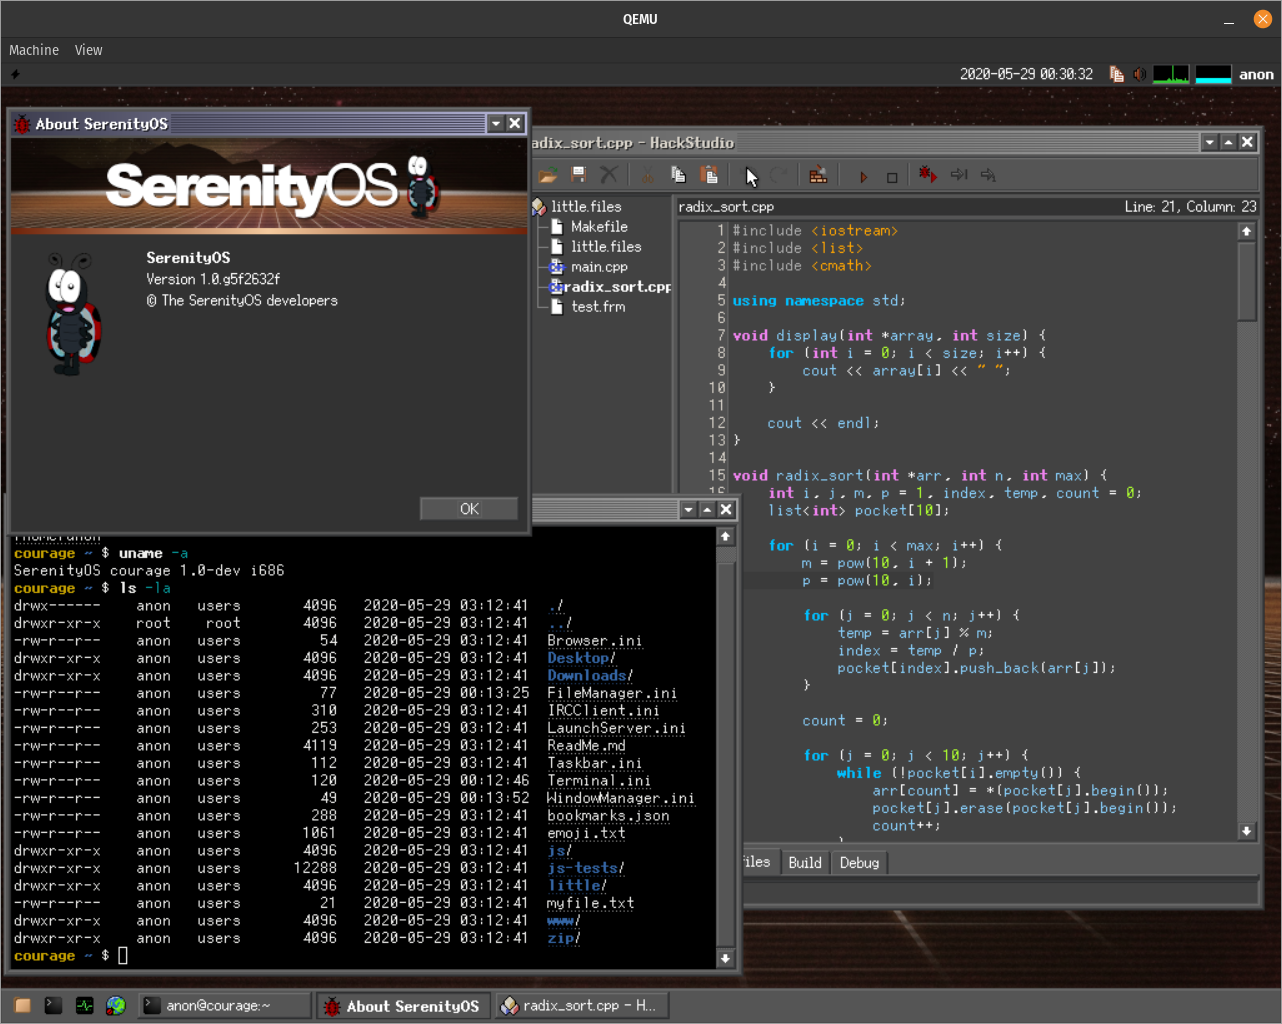The height and width of the screenshot is (1024, 1282).
Task: Save the file using the floppy disk icon
Action: [578, 175]
